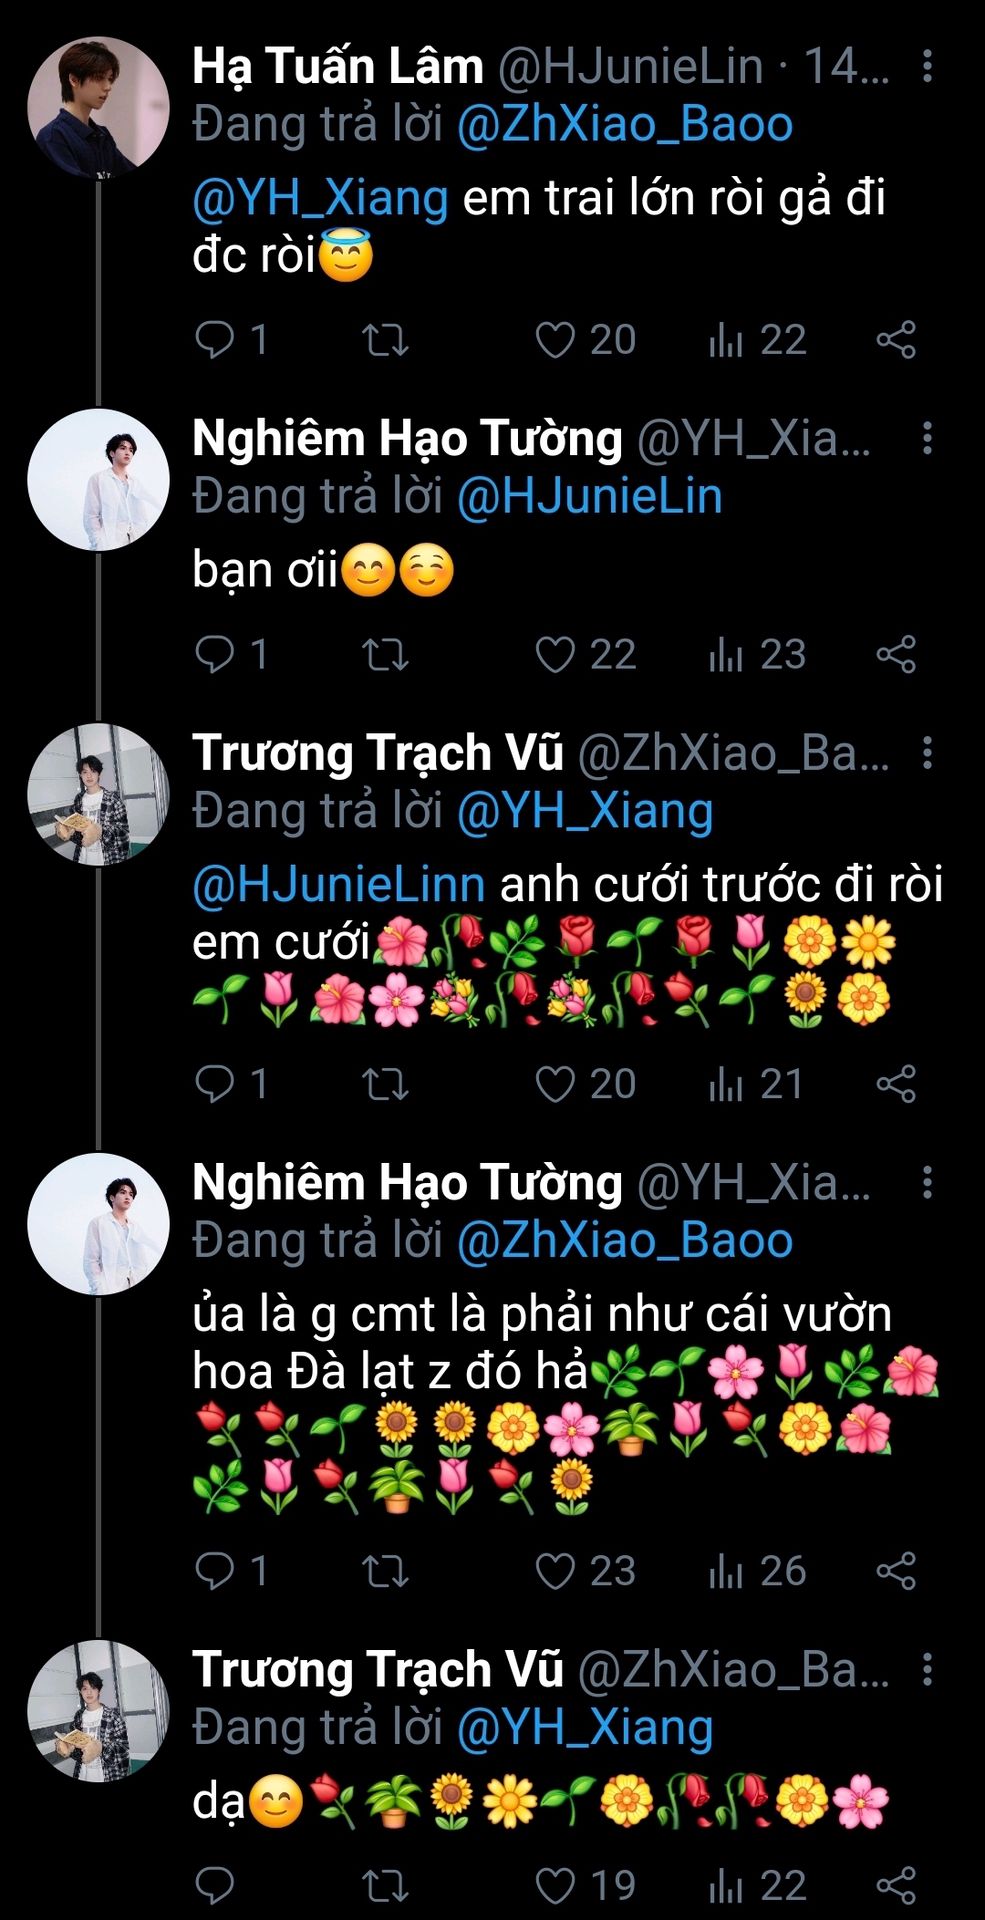Share the last "dạ" tweet
Screen dimensions: 985x1920
pyautogui.click(x=896, y=1886)
